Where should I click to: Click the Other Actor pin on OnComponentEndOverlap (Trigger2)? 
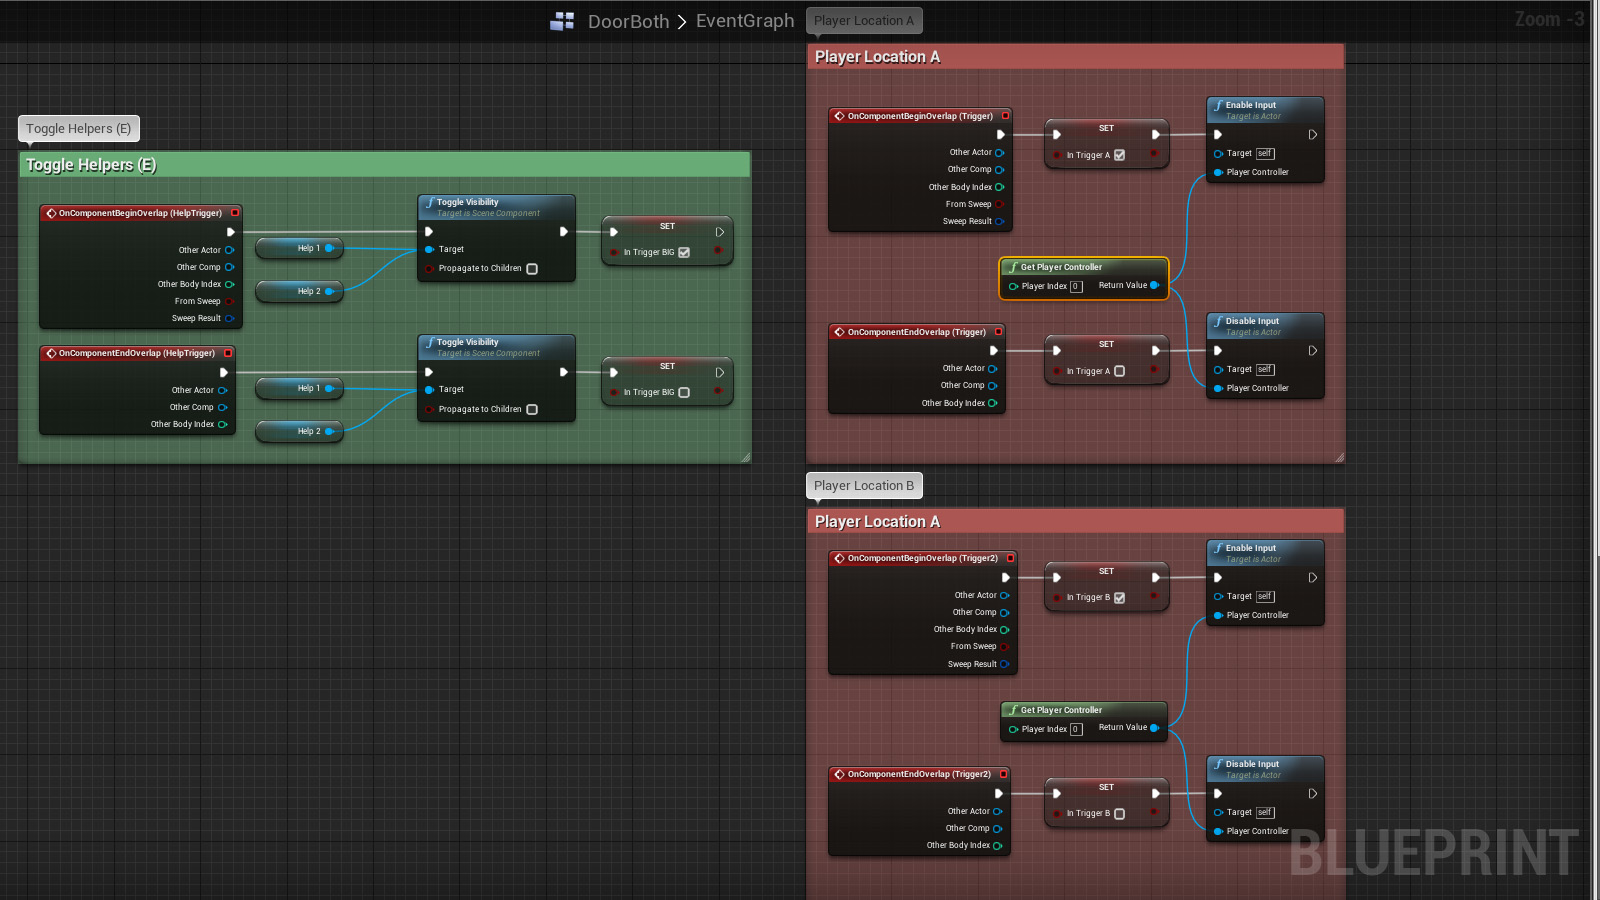pyautogui.click(x=997, y=812)
